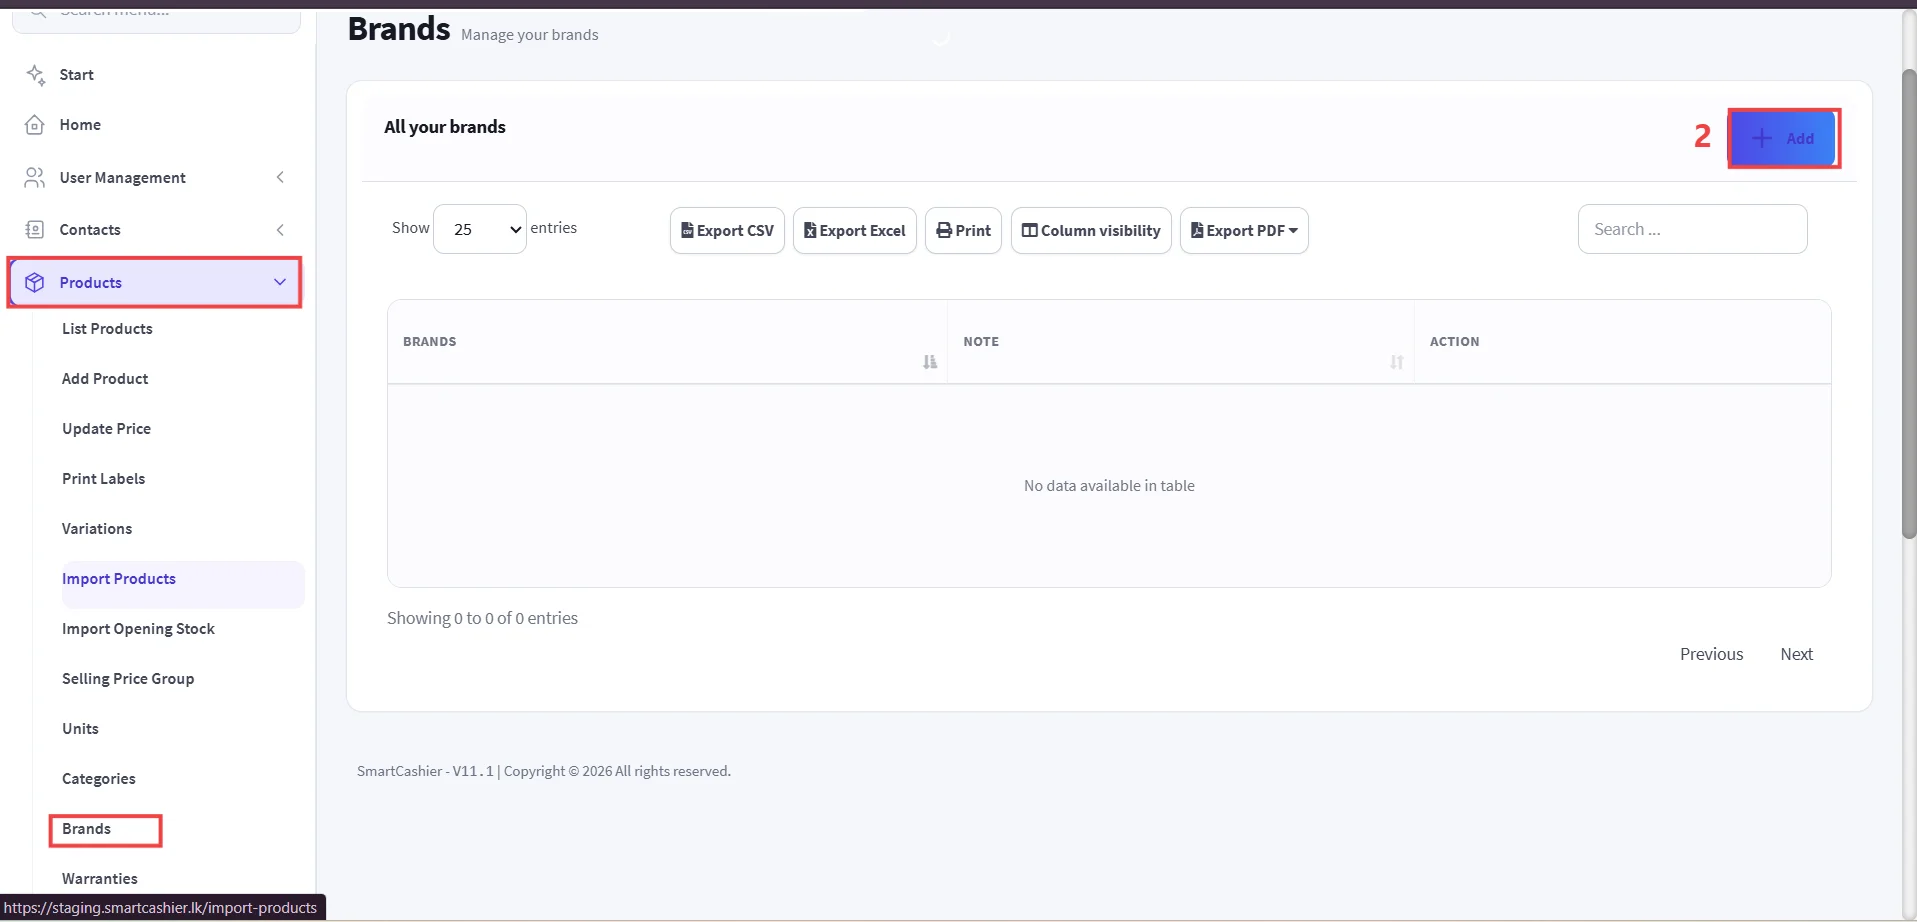Focus the brands Search field
1917x922 pixels.
point(1692,229)
